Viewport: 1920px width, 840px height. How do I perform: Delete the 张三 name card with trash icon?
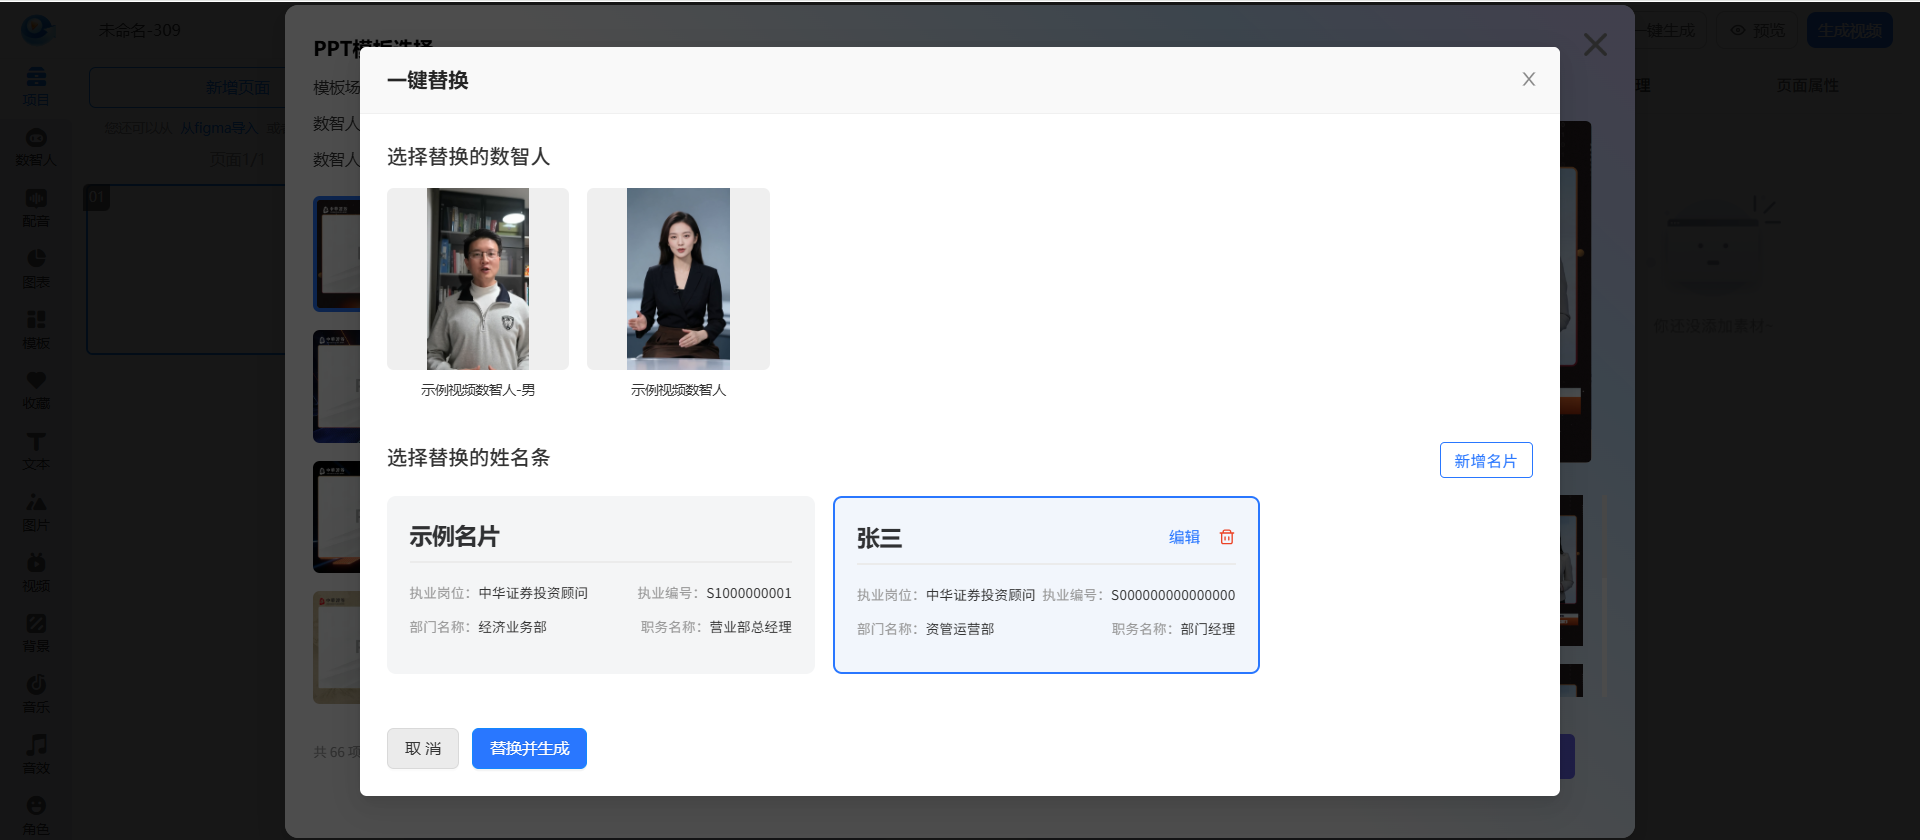point(1227,537)
